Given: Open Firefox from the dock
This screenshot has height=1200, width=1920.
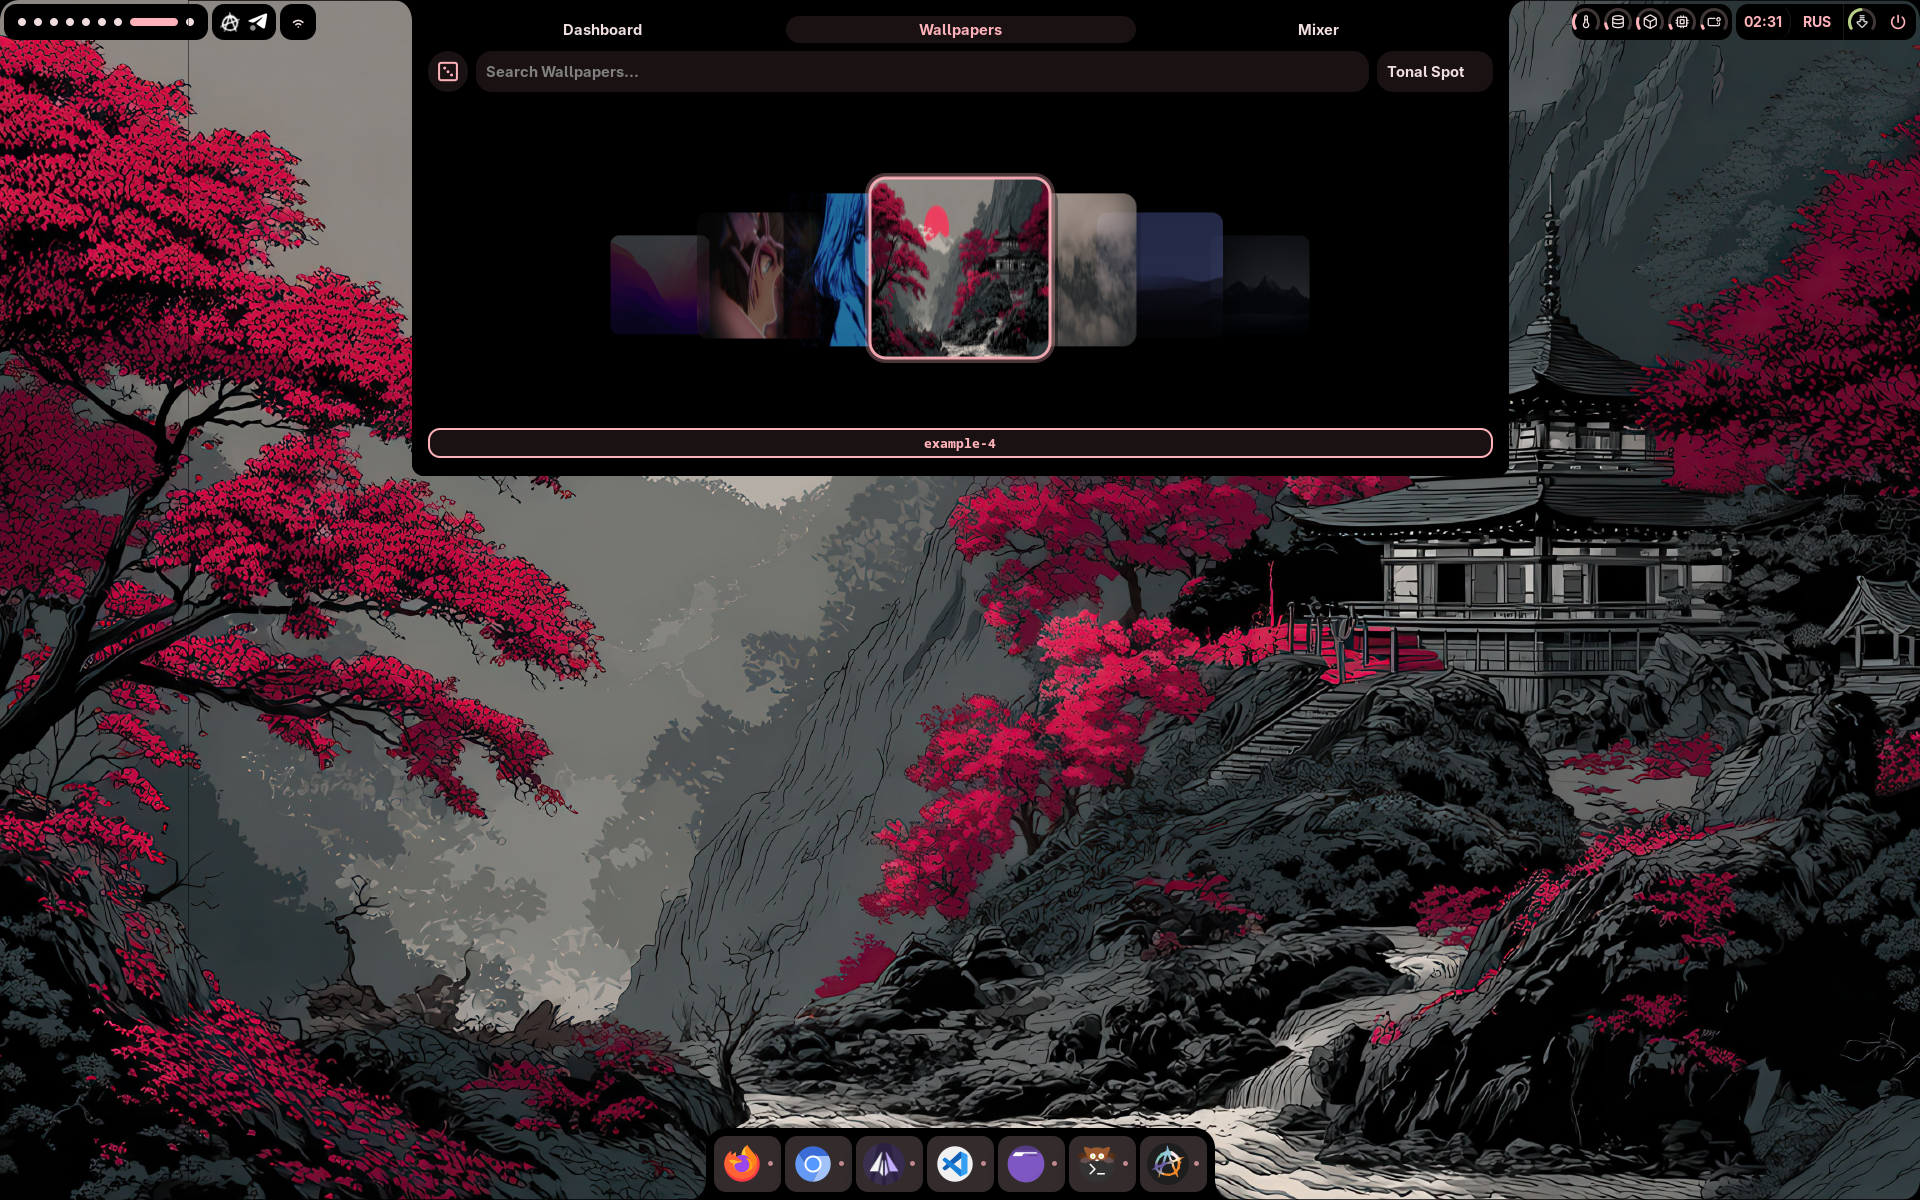Looking at the screenshot, I should [x=741, y=1163].
